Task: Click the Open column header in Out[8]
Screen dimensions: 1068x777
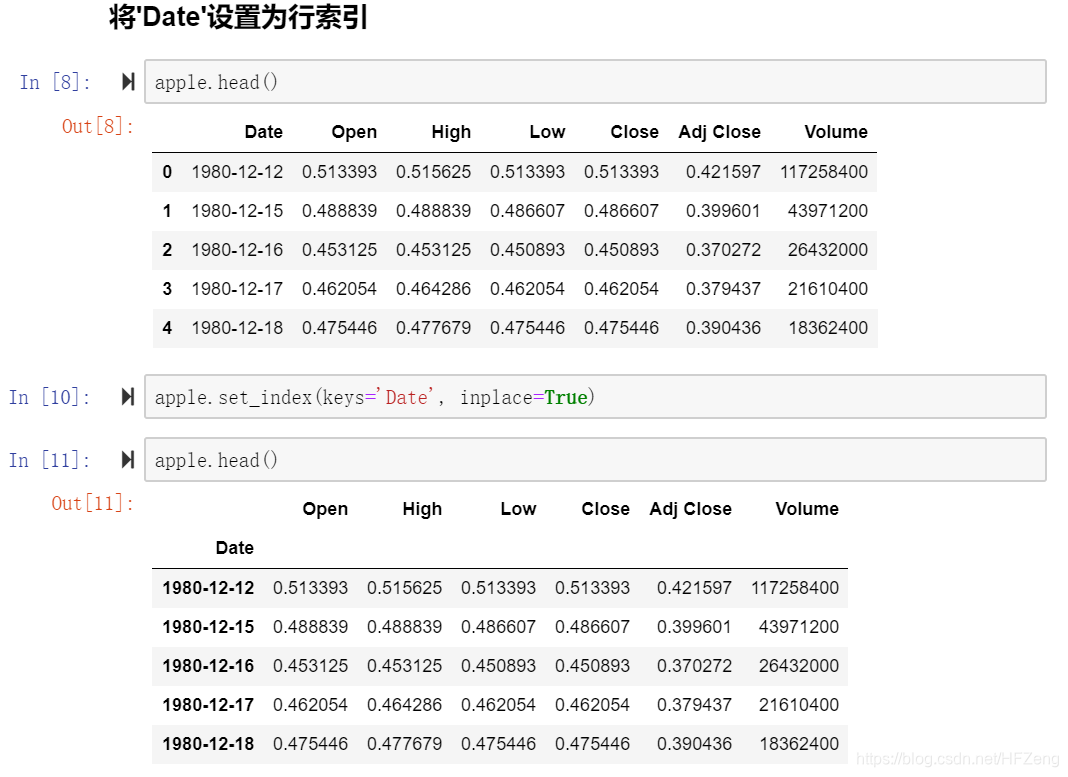Action: point(354,131)
